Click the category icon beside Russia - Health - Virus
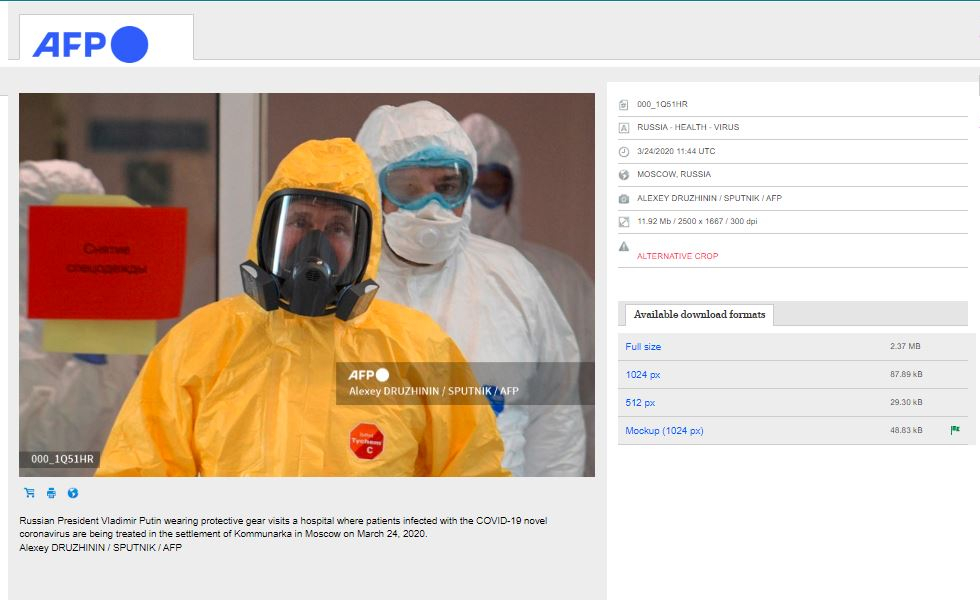Screen dimensions: 980x600 624,128
